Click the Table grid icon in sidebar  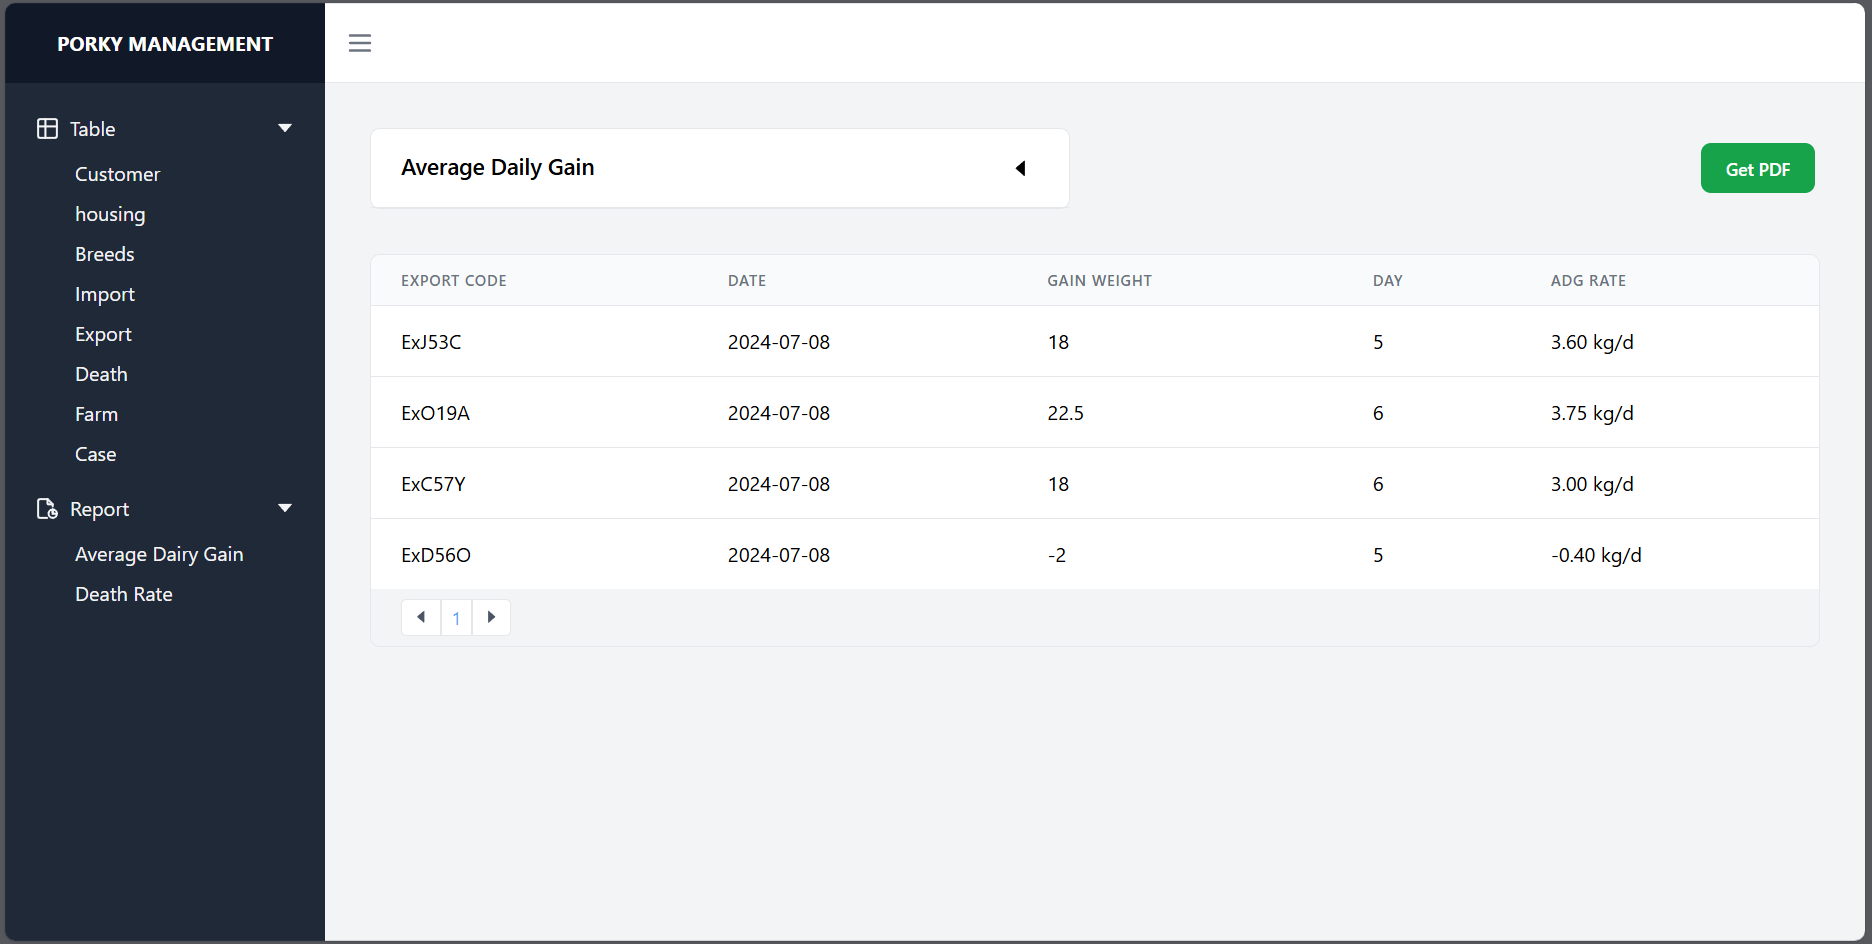(47, 128)
